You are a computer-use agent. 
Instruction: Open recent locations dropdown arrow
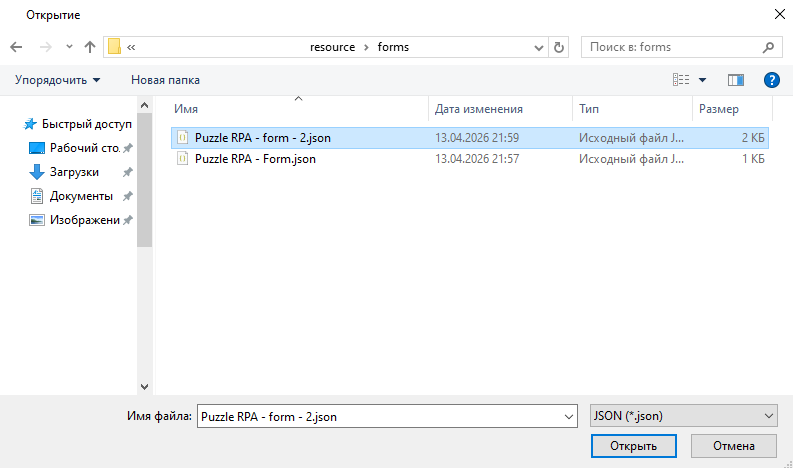pyautogui.click(x=69, y=47)
